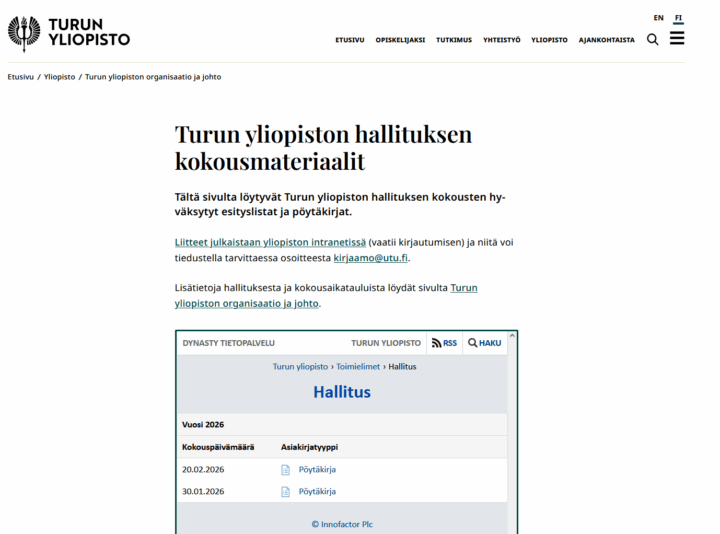Screen dimensions: 720x534
Task: Click the DYNASTY TIETOPALVELU header text
Action: pos(228,343)
